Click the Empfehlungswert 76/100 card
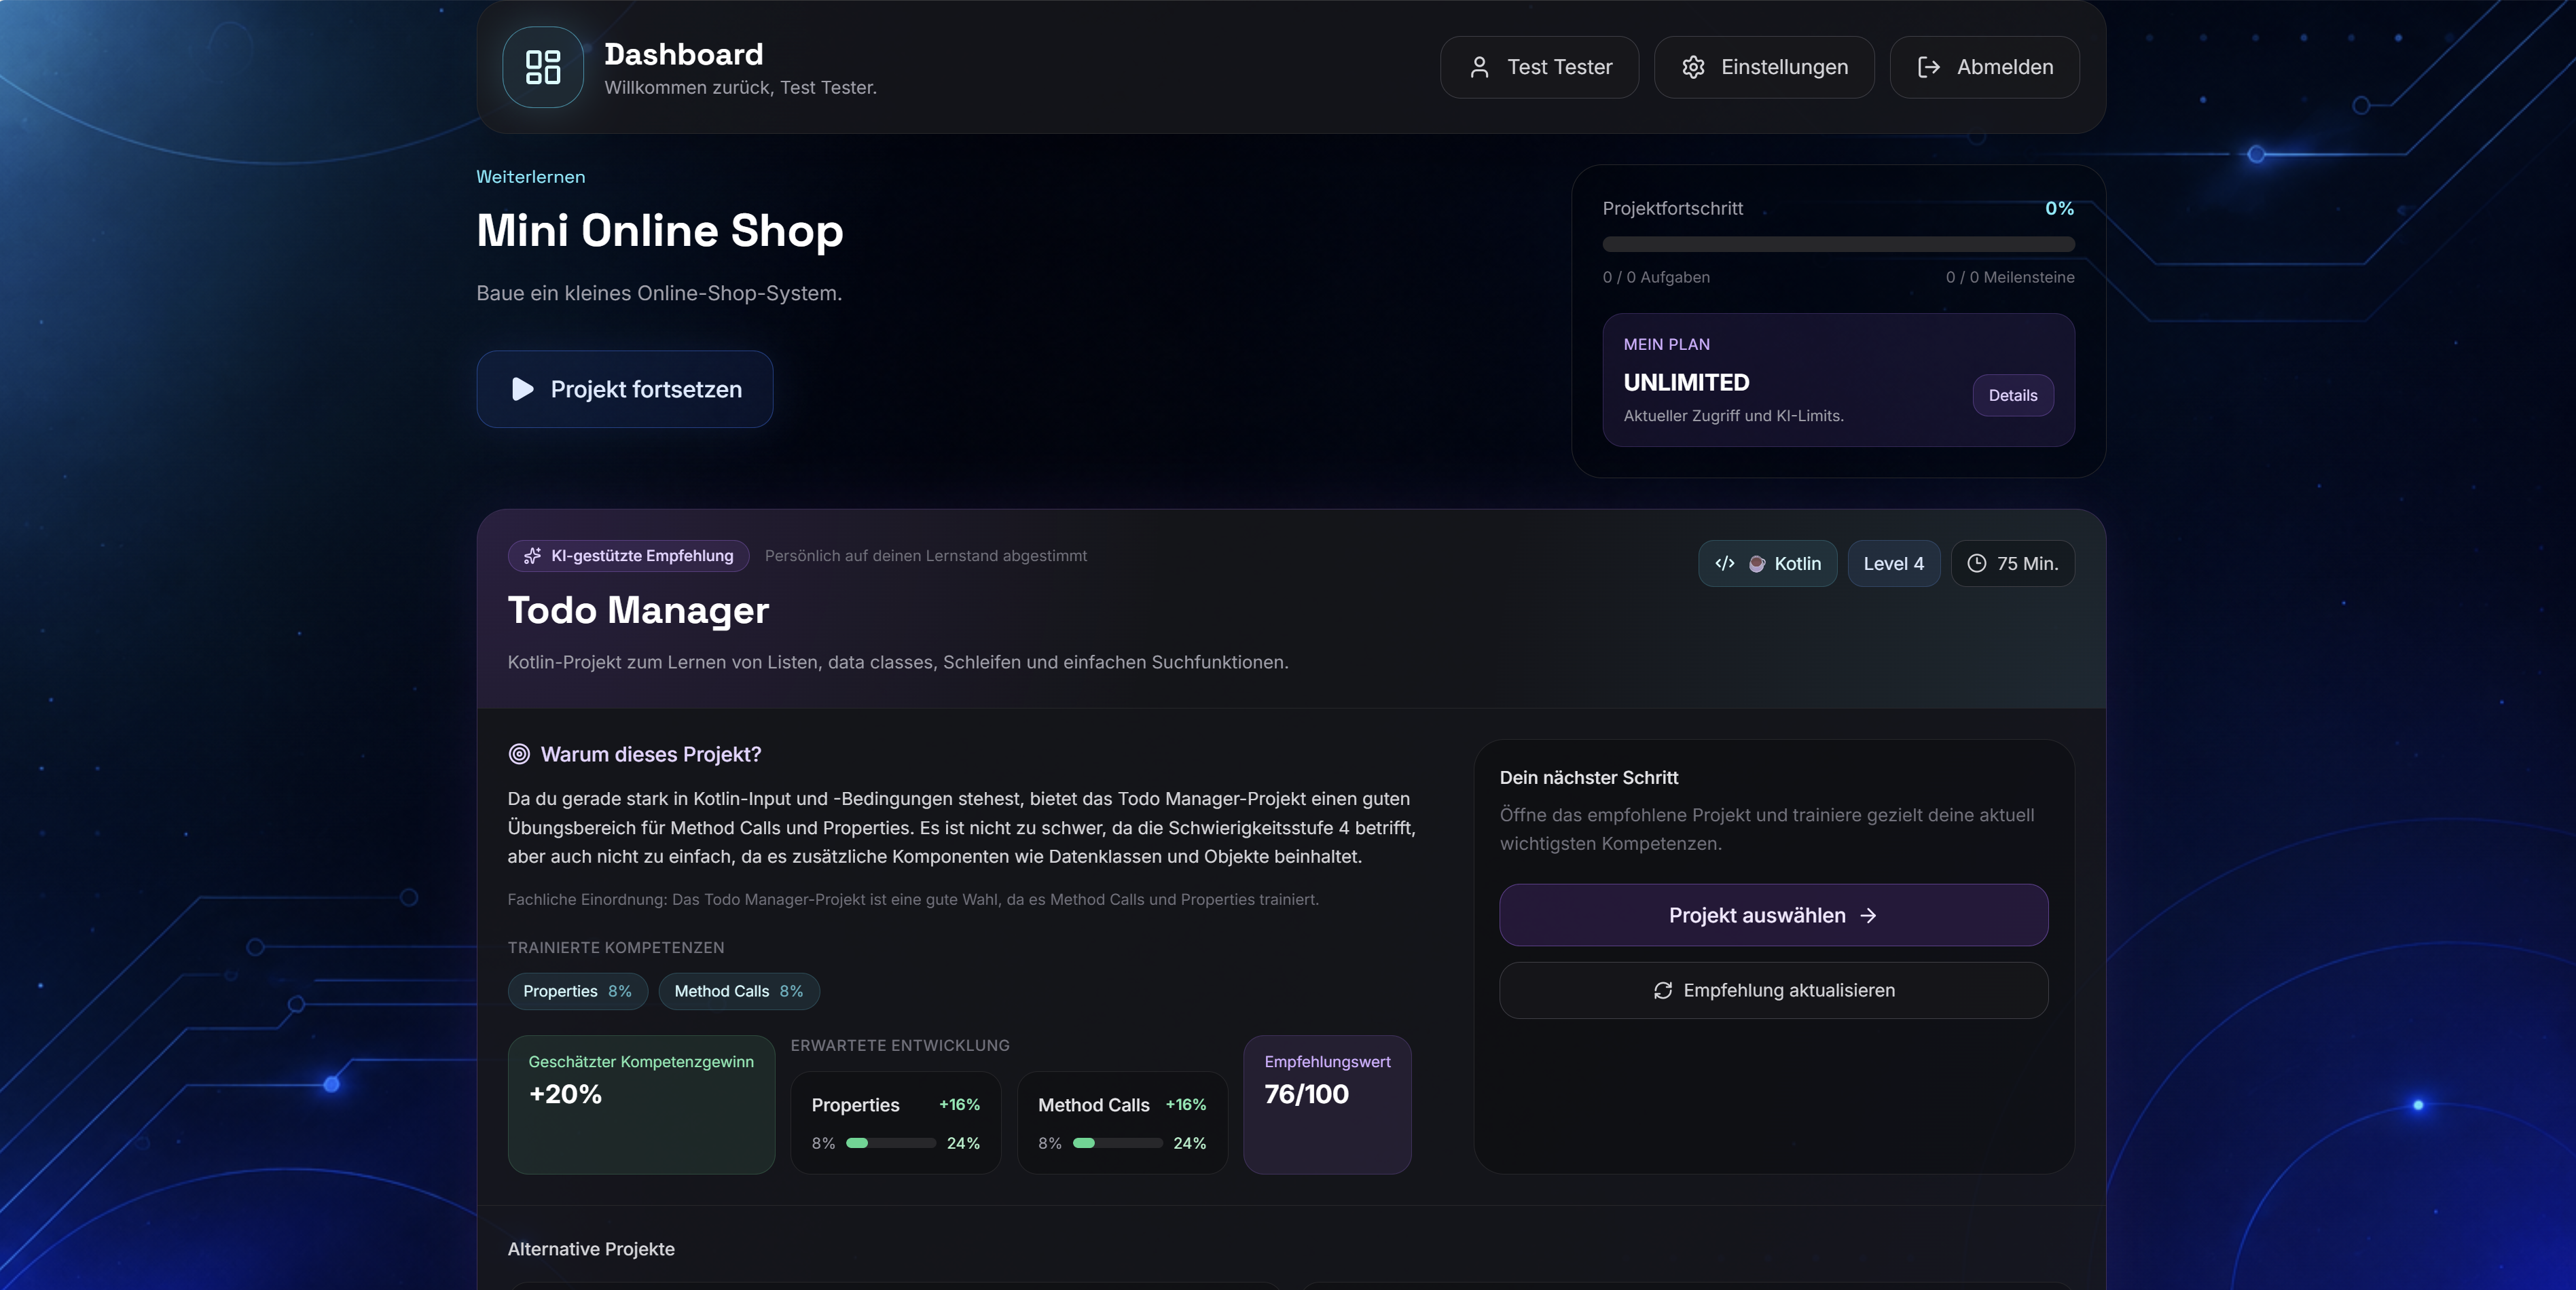The height and width of the screenshot is (1290, 2576). tap(1327, 1105)
